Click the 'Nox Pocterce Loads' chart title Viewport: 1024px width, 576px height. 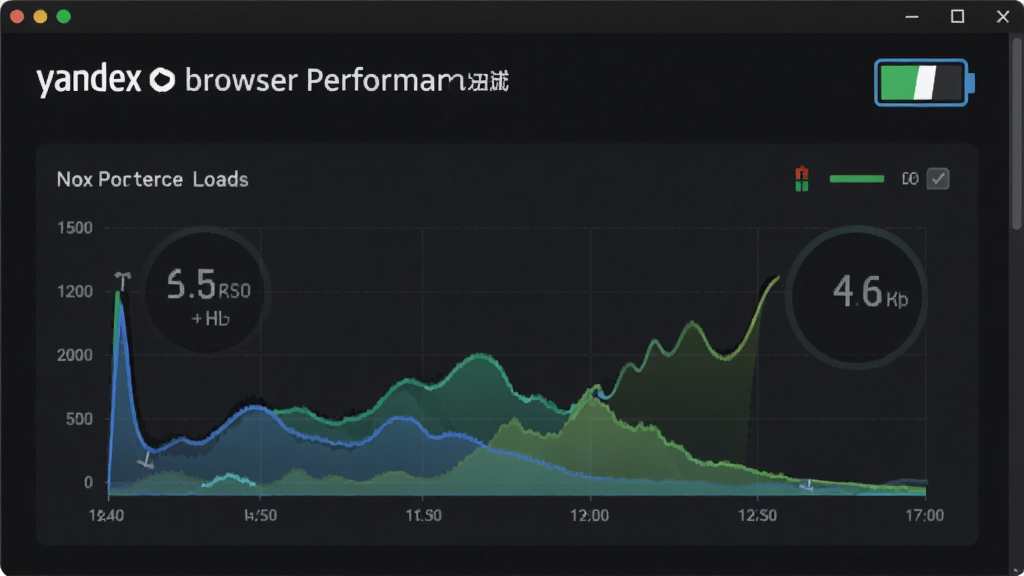pyautogui.click(x=152, y=180)
